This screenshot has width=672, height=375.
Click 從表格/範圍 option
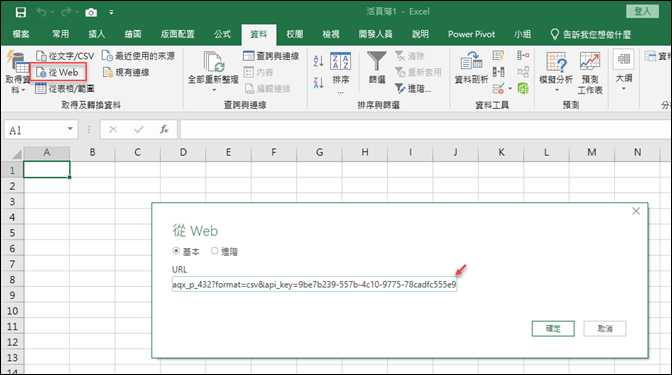point(65,89)
